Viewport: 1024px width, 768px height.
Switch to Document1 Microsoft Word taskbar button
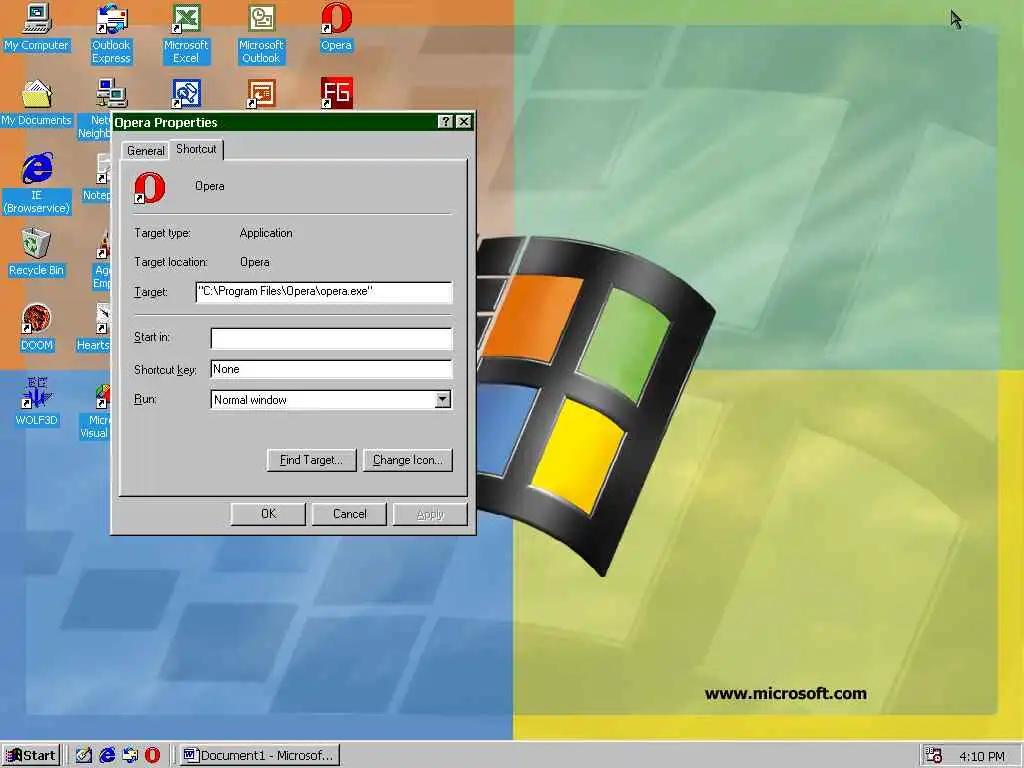[259, 756]
